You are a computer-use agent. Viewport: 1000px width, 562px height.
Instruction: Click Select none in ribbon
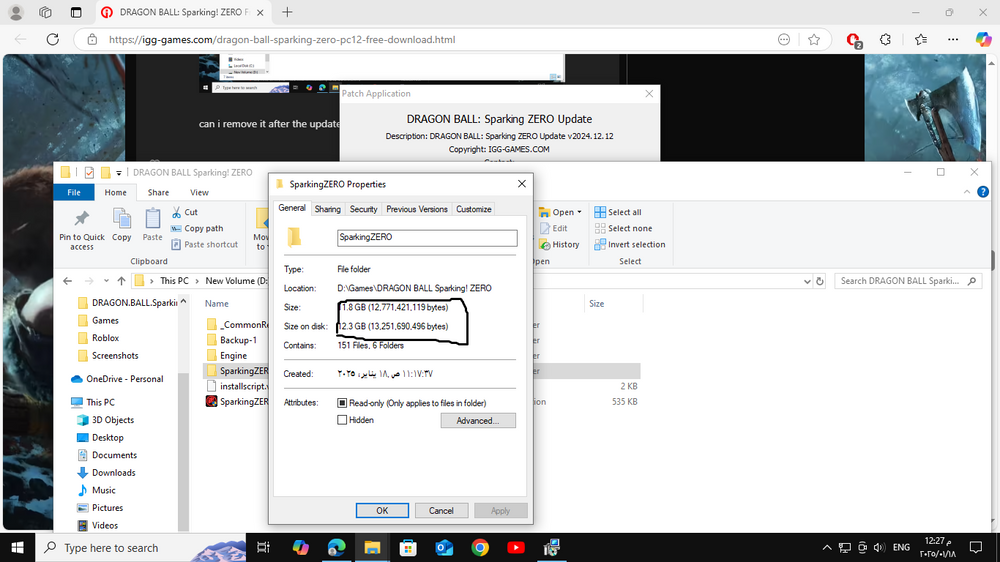[x=623, y=228]
